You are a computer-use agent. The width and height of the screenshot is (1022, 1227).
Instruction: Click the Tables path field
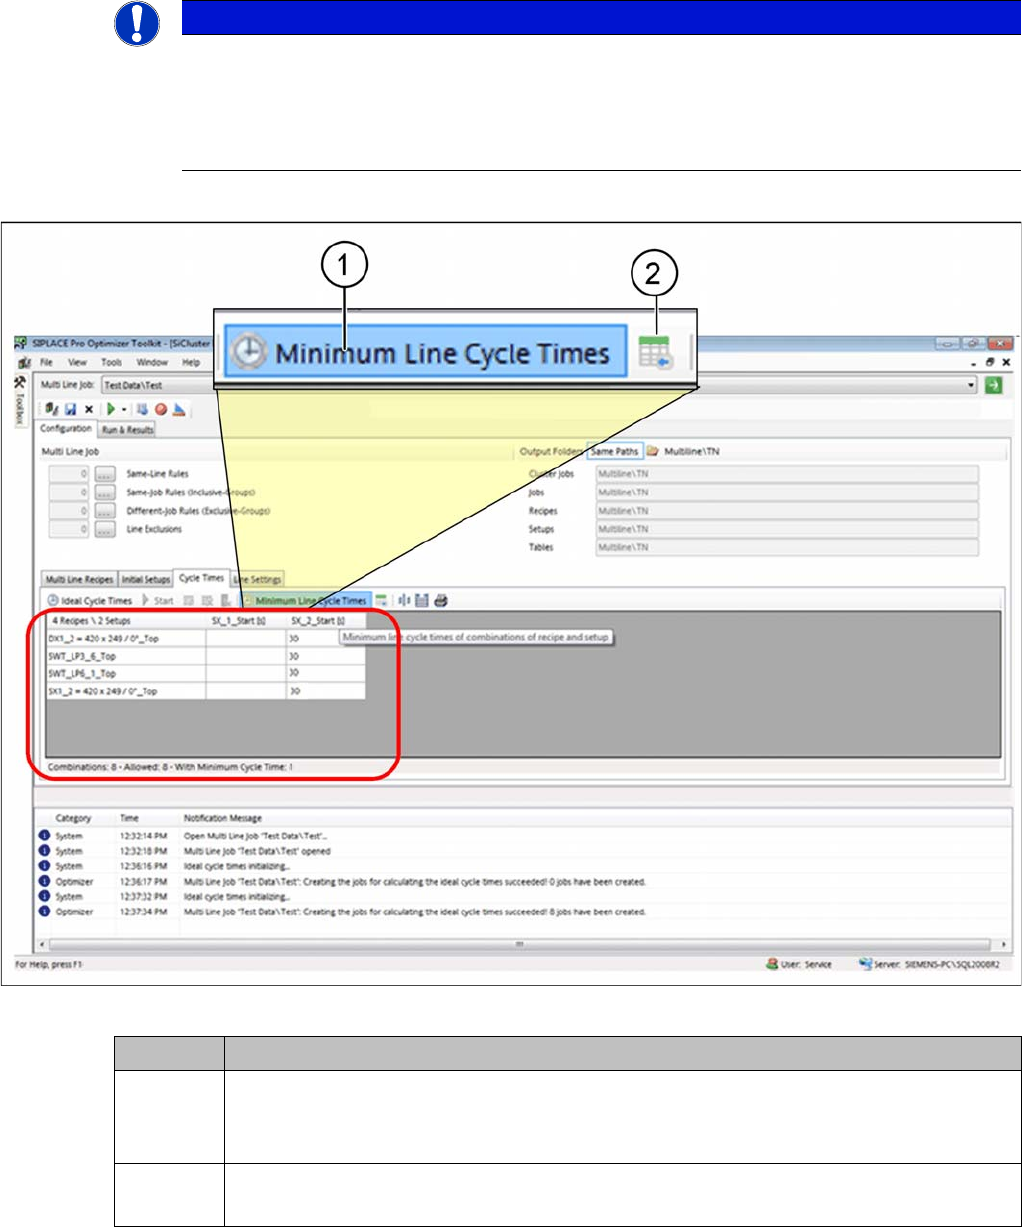[x=787, y=547]
